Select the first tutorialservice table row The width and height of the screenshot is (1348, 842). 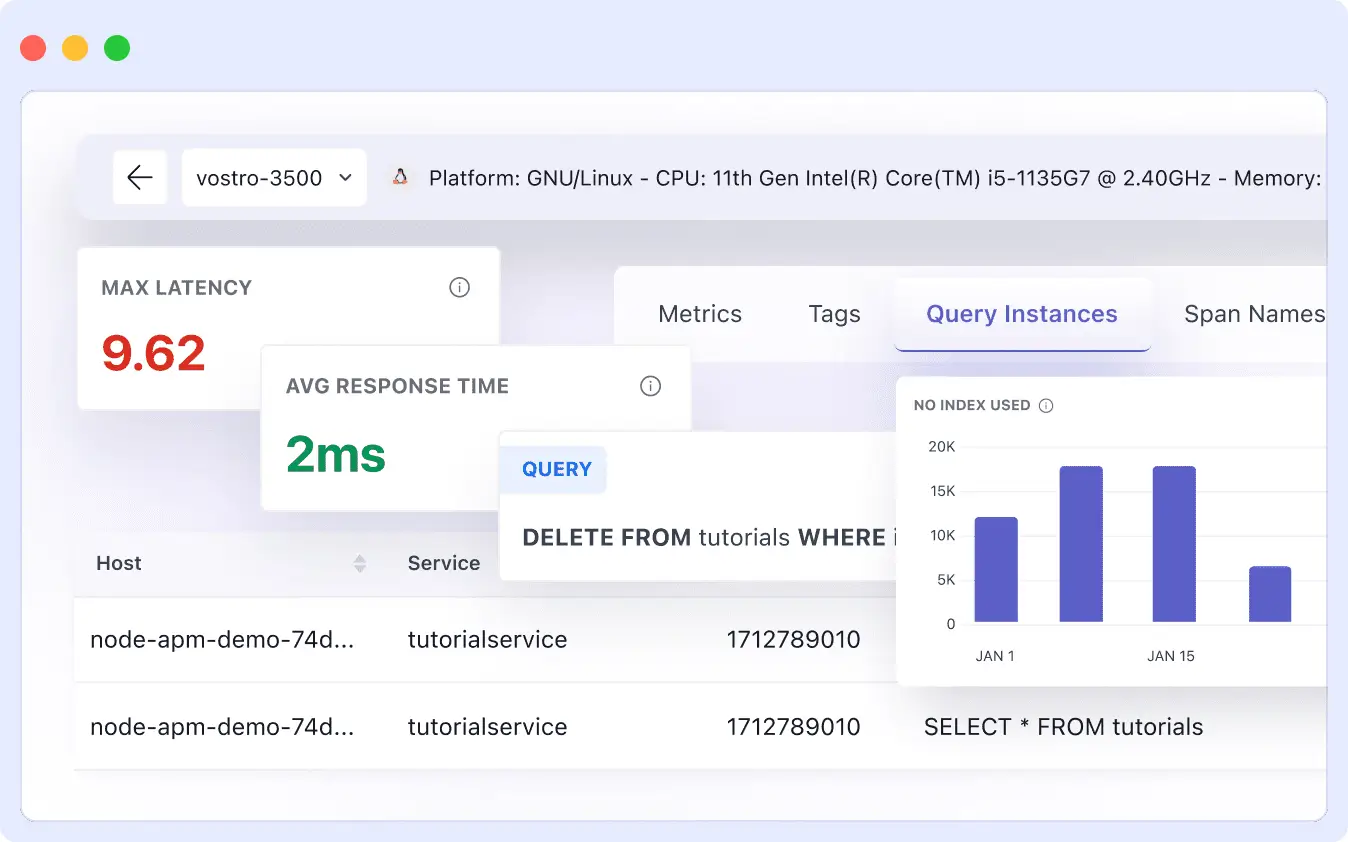click(487, 640)
